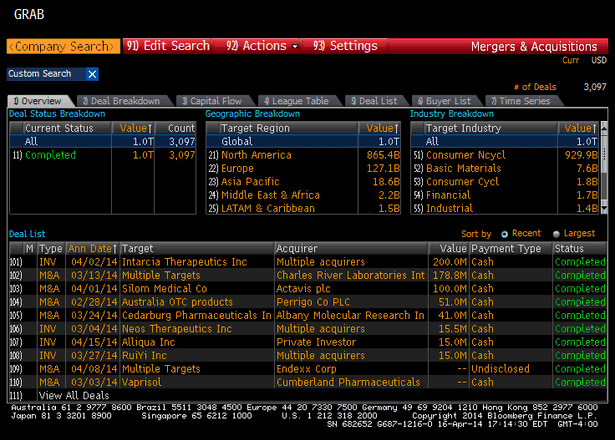Screen dimensions: 615x440
Task: Sort Geographic Breakdown by Value header
Action: 379,128
